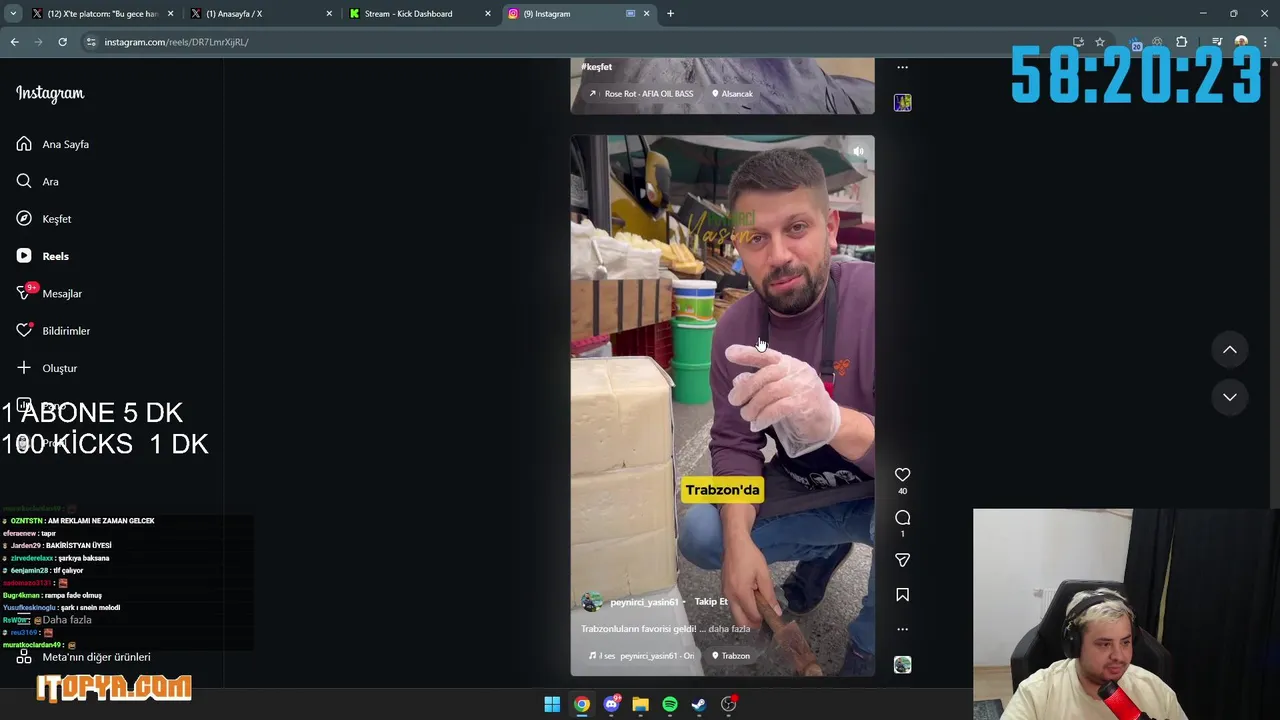Open File Explorer from the taskbar
The image size is (1280, 720).
click(640, 704)
